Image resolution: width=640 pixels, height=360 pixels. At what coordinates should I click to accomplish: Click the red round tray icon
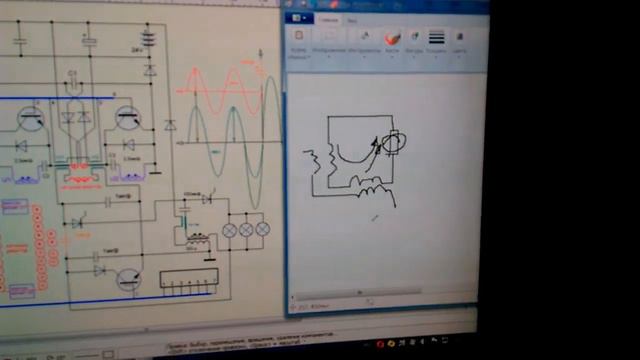[380, 344]
